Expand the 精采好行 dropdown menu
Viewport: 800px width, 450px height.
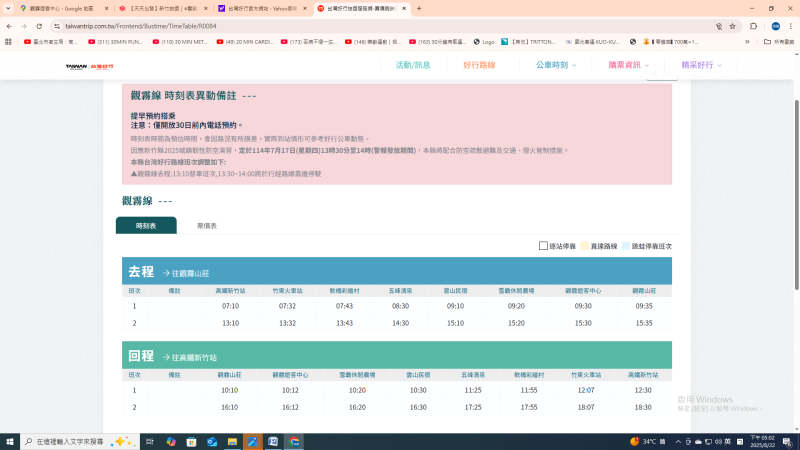[701, 65]
